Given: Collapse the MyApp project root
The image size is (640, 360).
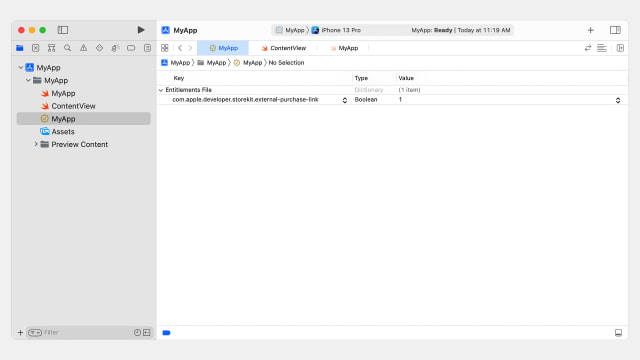Looking at the screenshot, I should tap(21, 67).
